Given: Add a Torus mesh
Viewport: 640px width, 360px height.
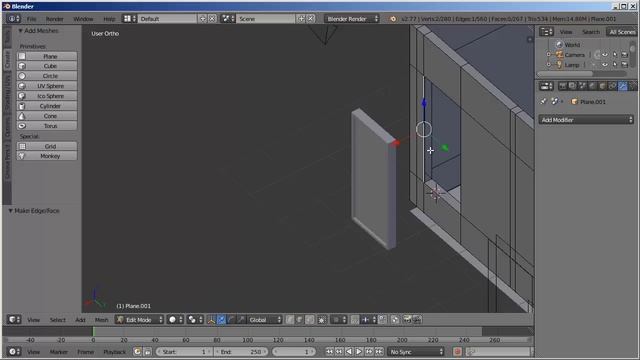Looking at the screenshot, I should click(47, 126).
